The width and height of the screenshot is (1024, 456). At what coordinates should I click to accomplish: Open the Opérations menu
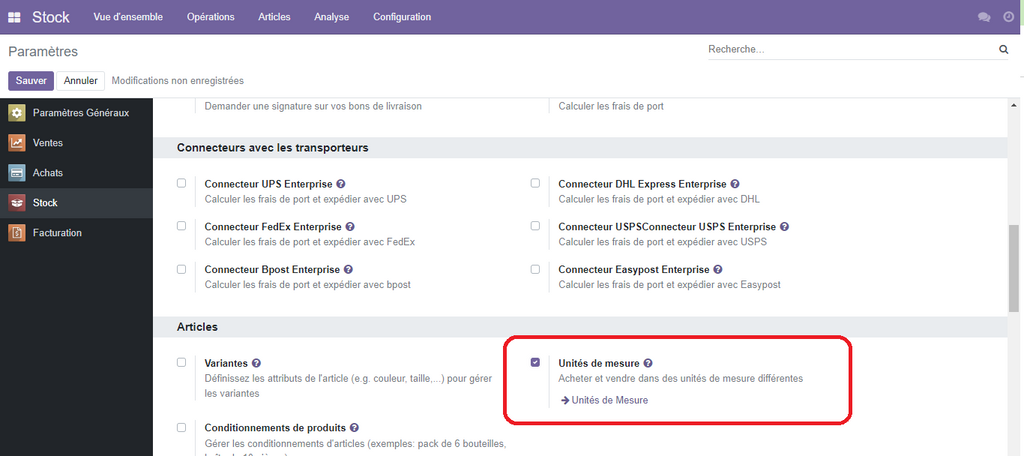(210, 17)
